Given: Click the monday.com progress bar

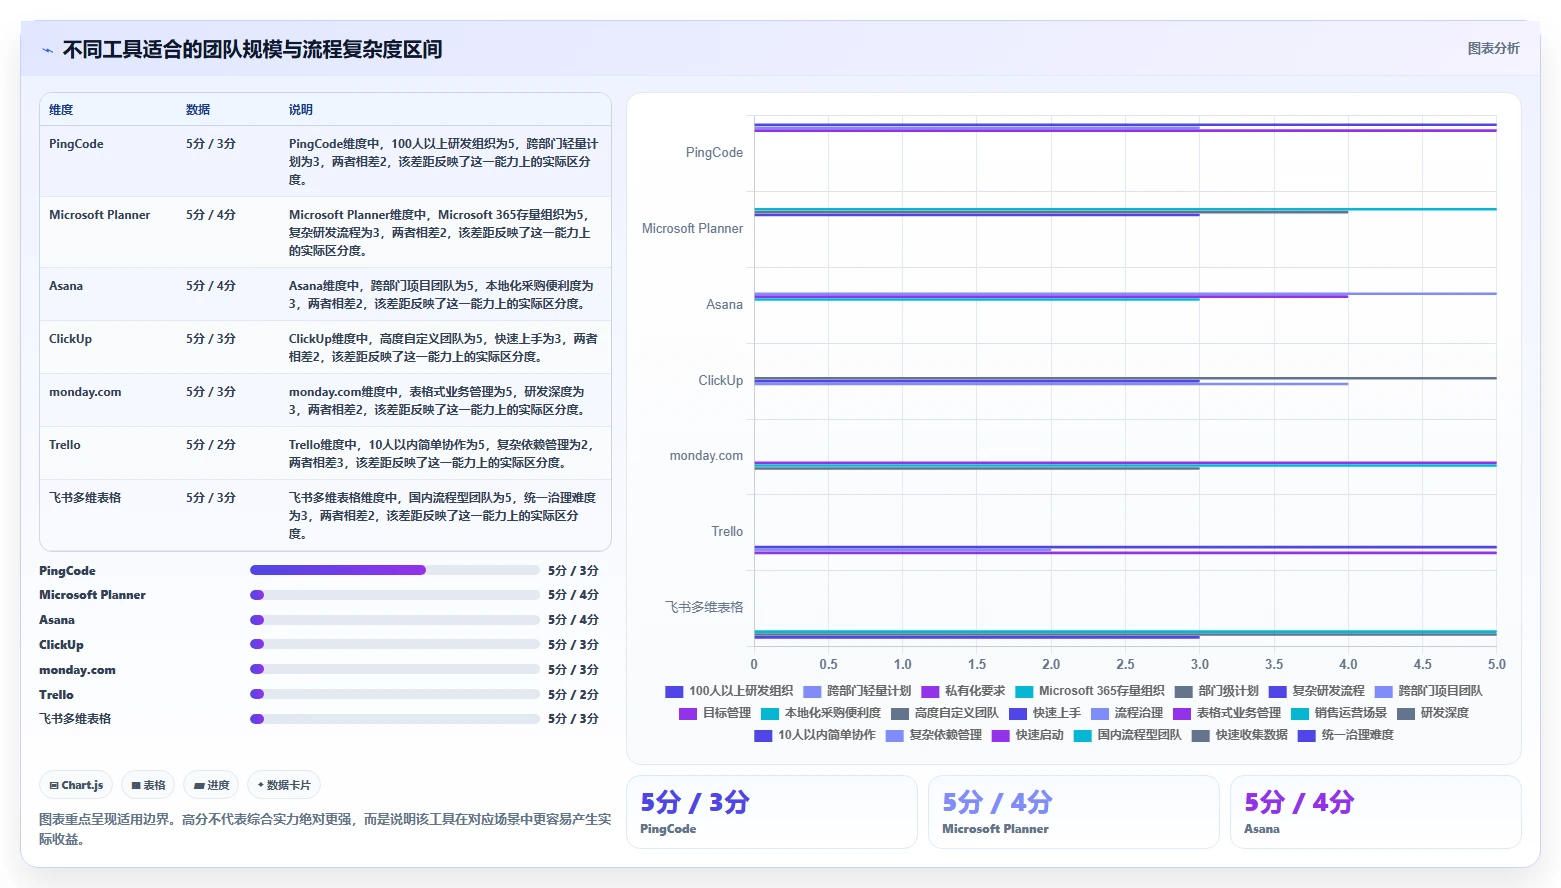Looking at the screenshot, I should (395, 669).
